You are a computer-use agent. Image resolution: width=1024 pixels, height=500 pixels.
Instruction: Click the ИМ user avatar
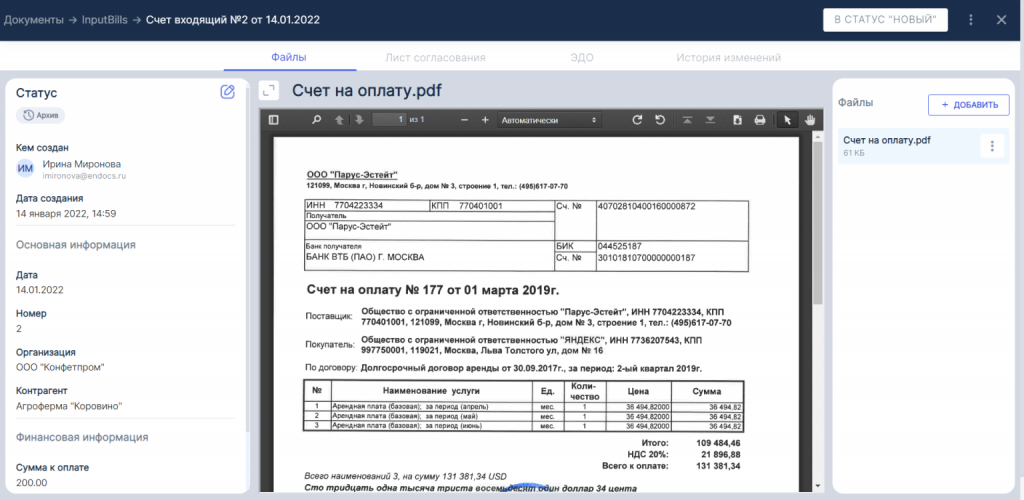click(x=25, y=168)
